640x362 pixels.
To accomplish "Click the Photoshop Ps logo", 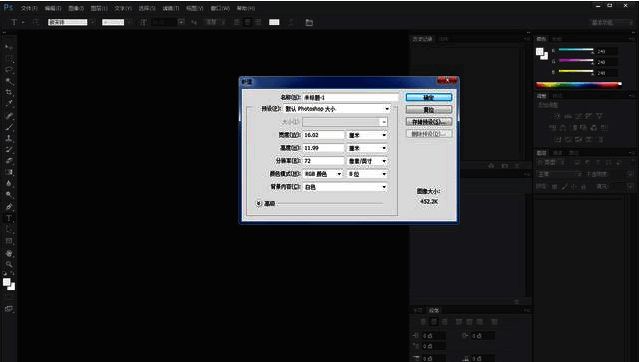I will pyautogui.click(x=8, y=7).
